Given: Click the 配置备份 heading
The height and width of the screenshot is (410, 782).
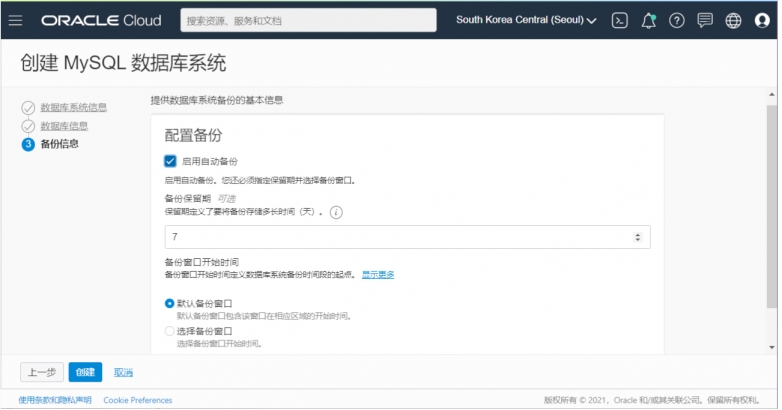Looking at the screenshot, I should (x=194, y=135).
